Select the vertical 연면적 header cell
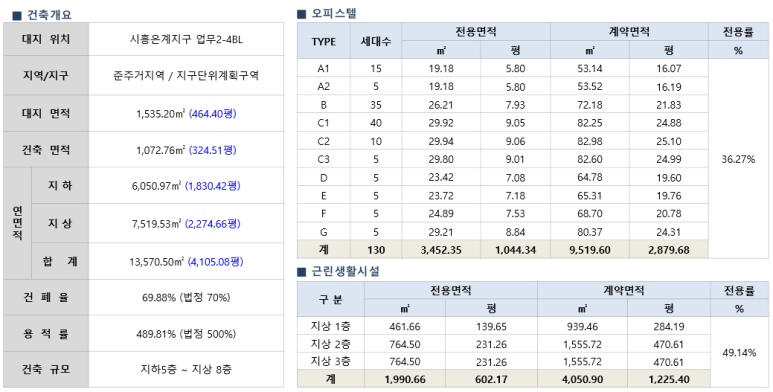The height and width of the screenshot is (392, 773). [17, 223]
